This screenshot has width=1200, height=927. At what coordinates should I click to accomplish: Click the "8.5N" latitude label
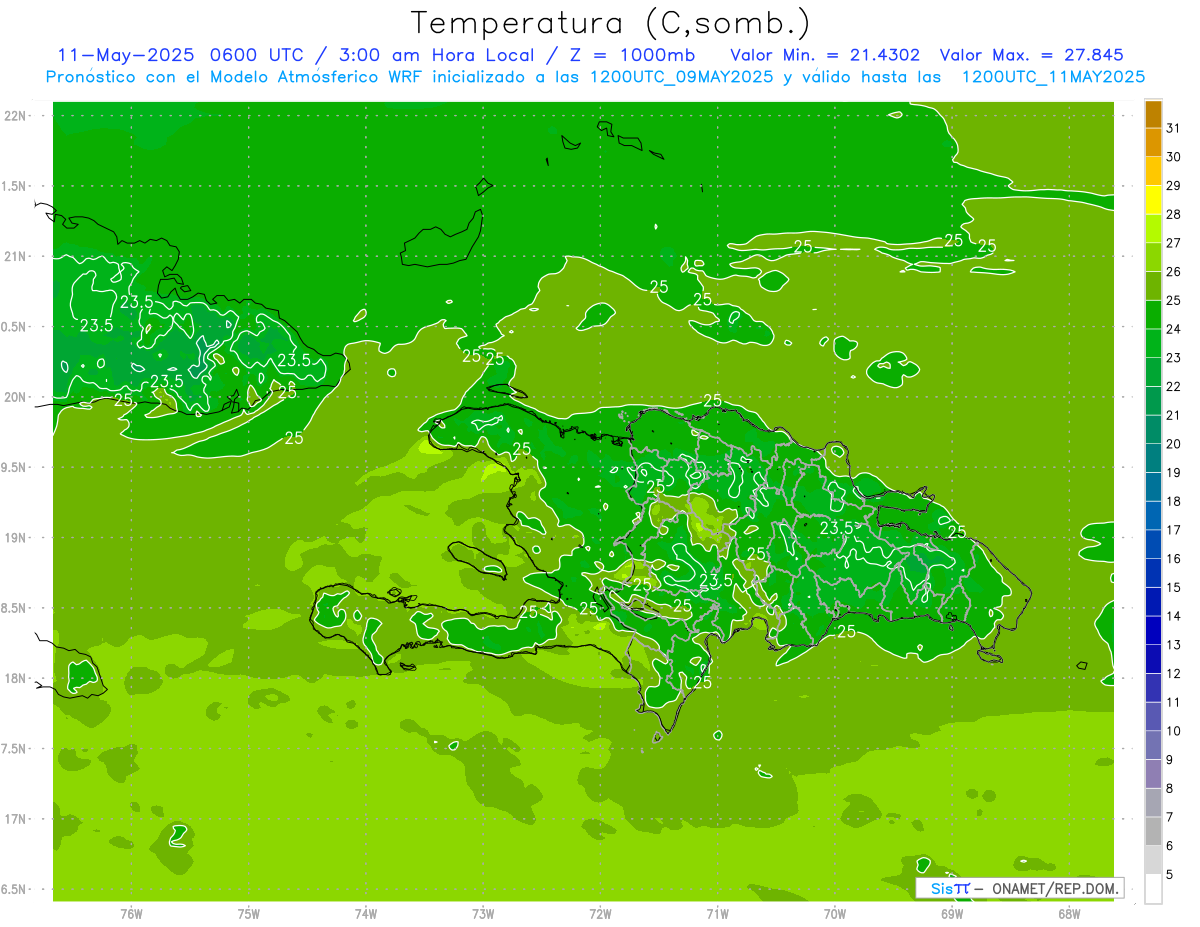pos(15,608)
